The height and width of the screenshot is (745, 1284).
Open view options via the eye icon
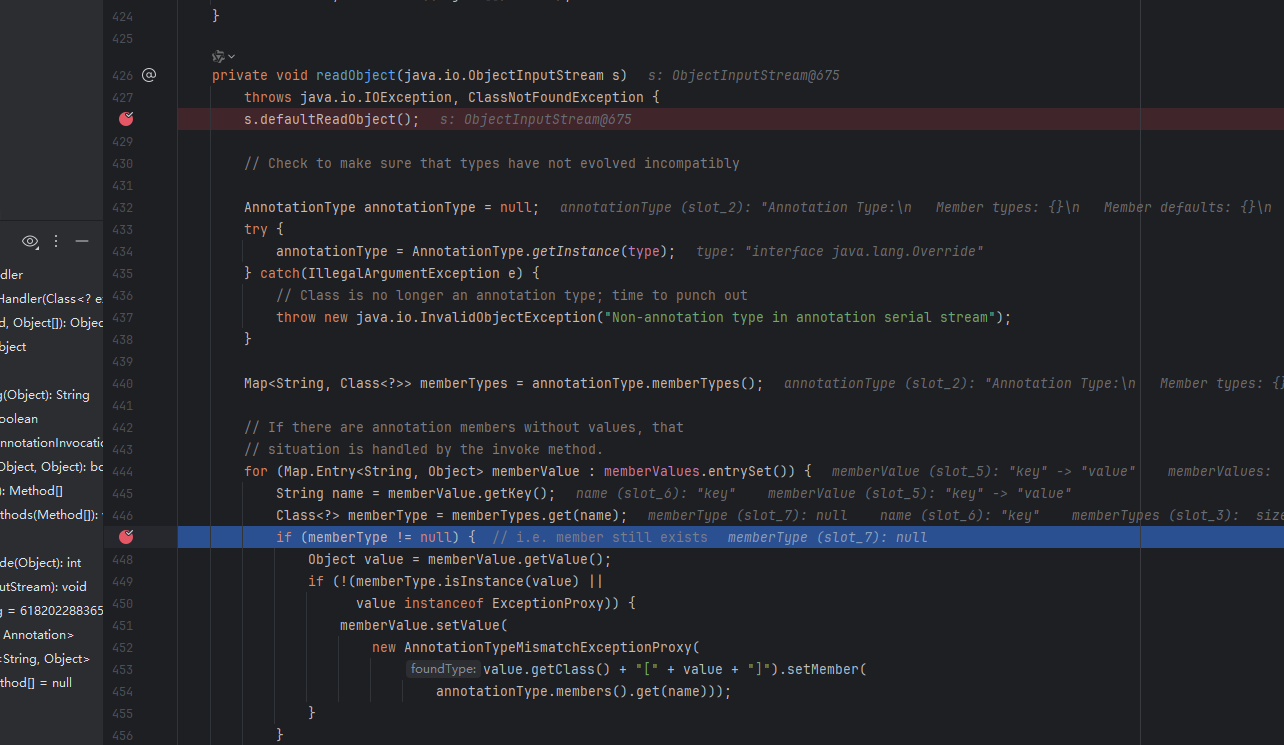(30, 241)
